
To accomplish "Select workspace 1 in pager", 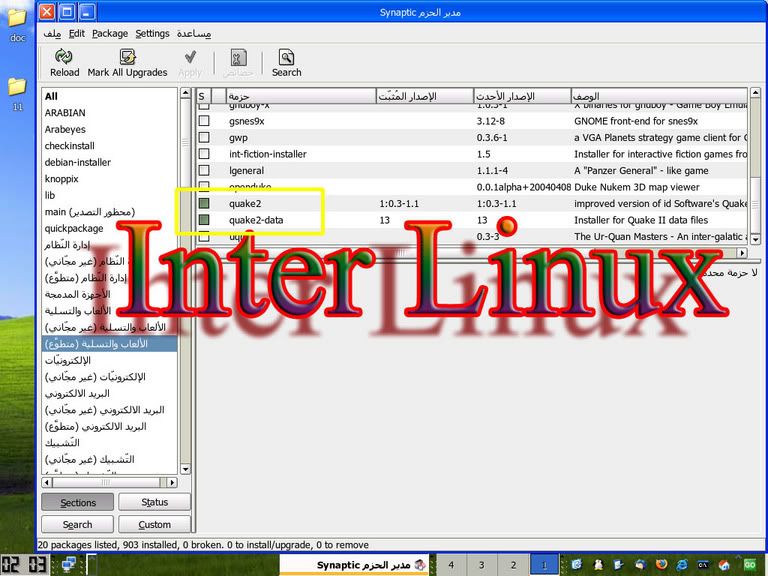I will [x=544, y=565].
